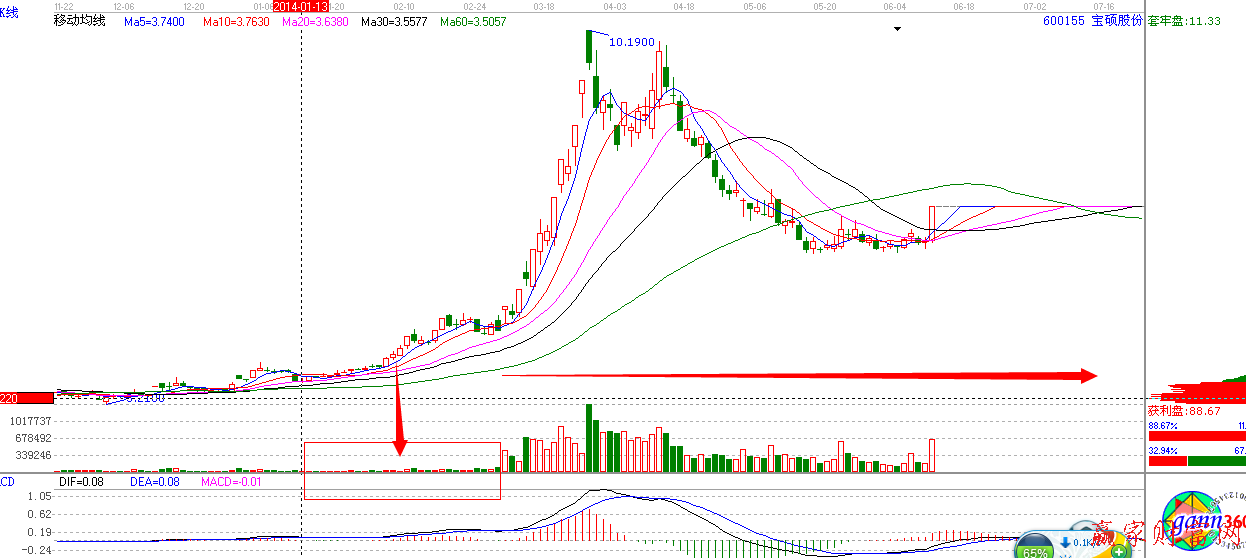Viewport: 1246px width, 558px height.
Task: Click the red rectangle annotation over volume
Action: coord(402,470)
